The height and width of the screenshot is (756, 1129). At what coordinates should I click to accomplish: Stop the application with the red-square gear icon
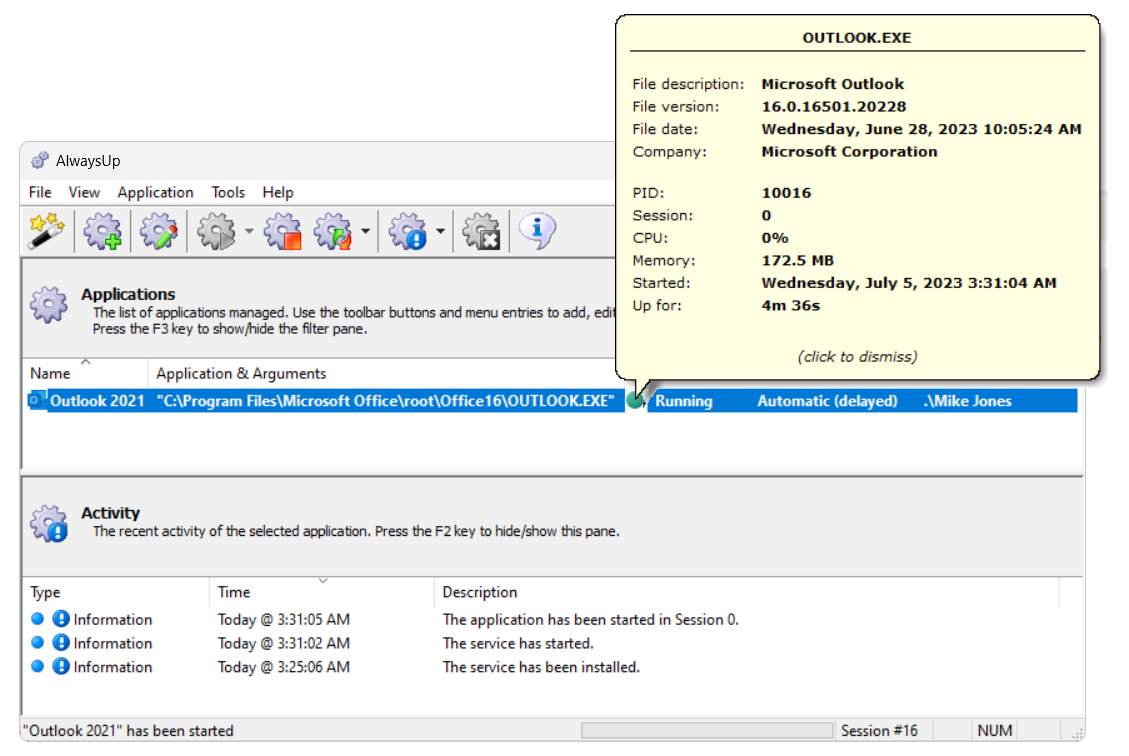click(x=282, y=231)
